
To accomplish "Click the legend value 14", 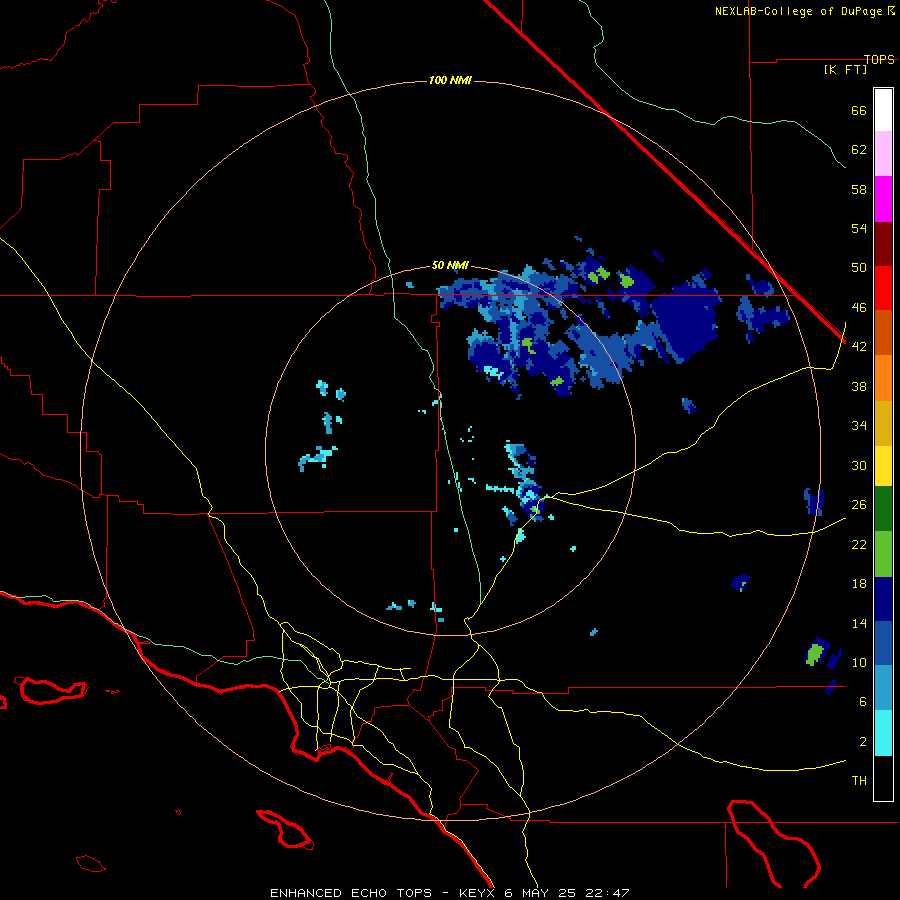I will click(859, 623).
